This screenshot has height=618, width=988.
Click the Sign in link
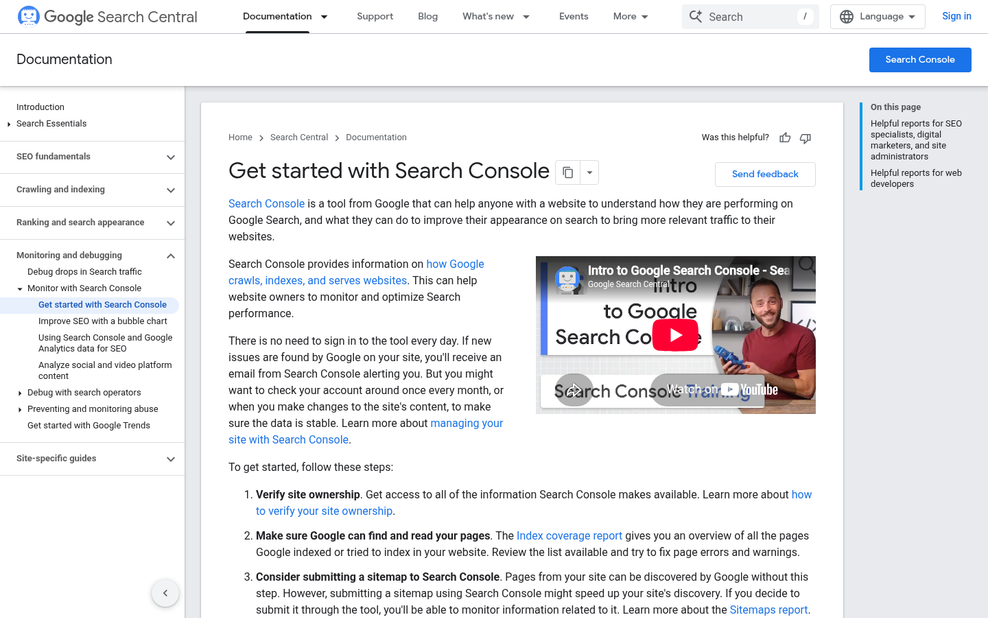pyautogui.click(x=956, y=16)
